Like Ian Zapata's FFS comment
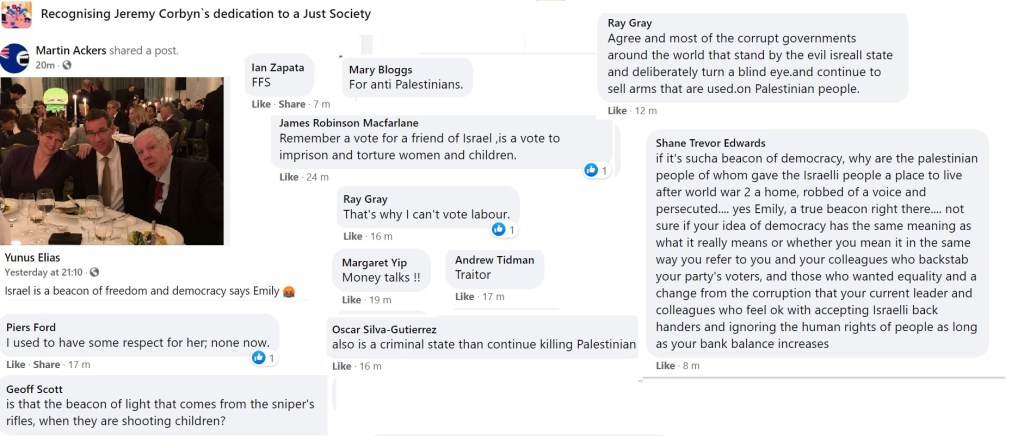This screenshot has width=1024, height=436. 261,105
